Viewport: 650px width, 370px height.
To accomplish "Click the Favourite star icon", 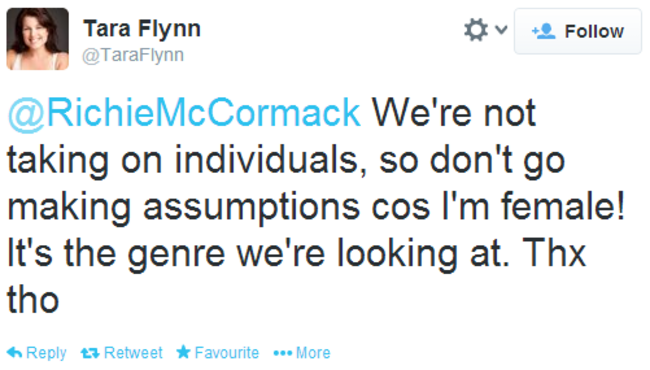I will point(183,352).
